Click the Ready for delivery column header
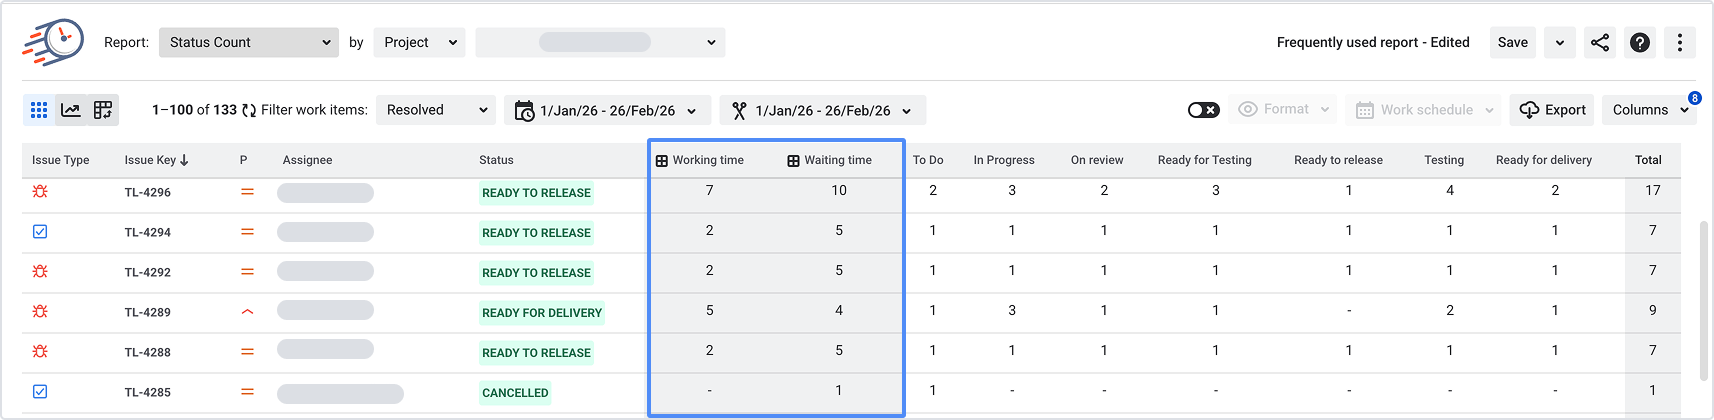The height and width of the screenshot is (420, 1714). point(1544,160)
